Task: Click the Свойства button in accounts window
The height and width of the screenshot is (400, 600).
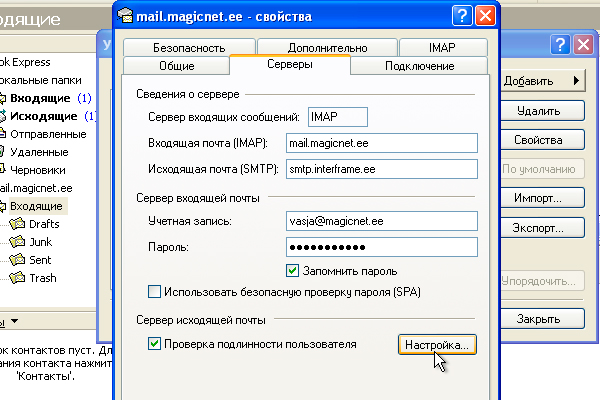Action: coord(543,140)
